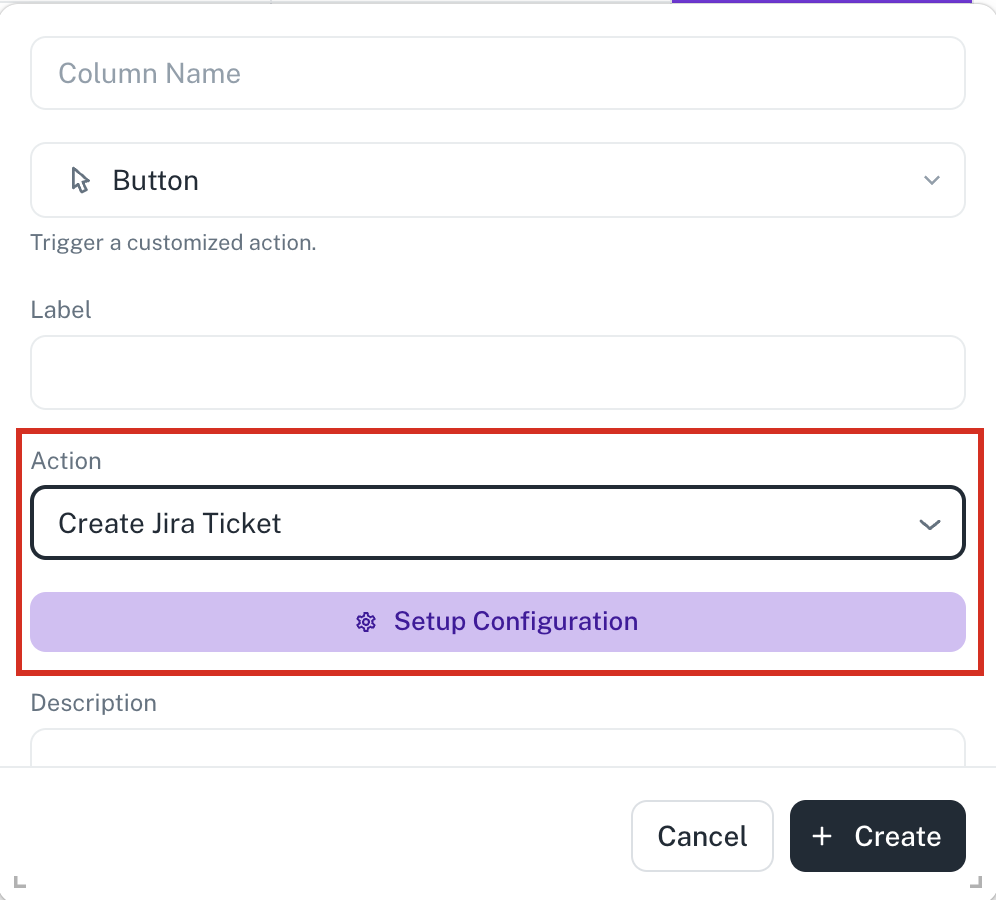
Task: Click the Action field caption
Action: pyautogui.click(x=66, y=460)
